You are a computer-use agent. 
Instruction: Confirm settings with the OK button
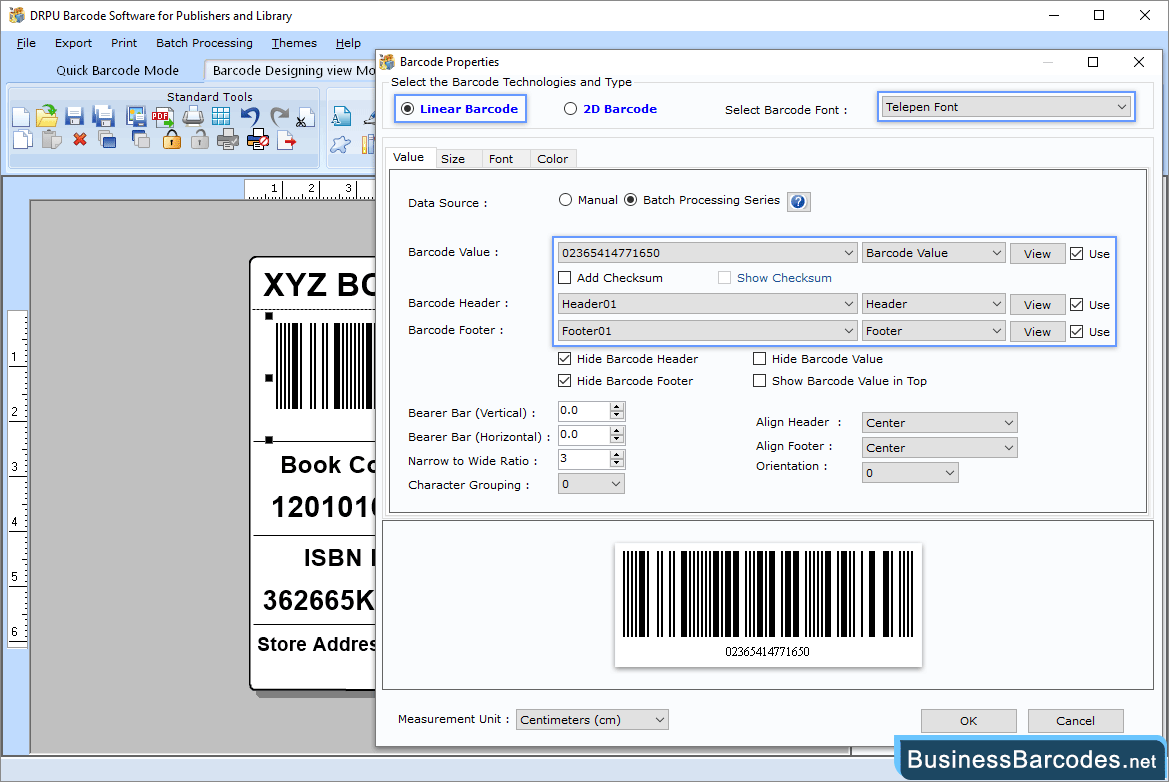point(968,721)
